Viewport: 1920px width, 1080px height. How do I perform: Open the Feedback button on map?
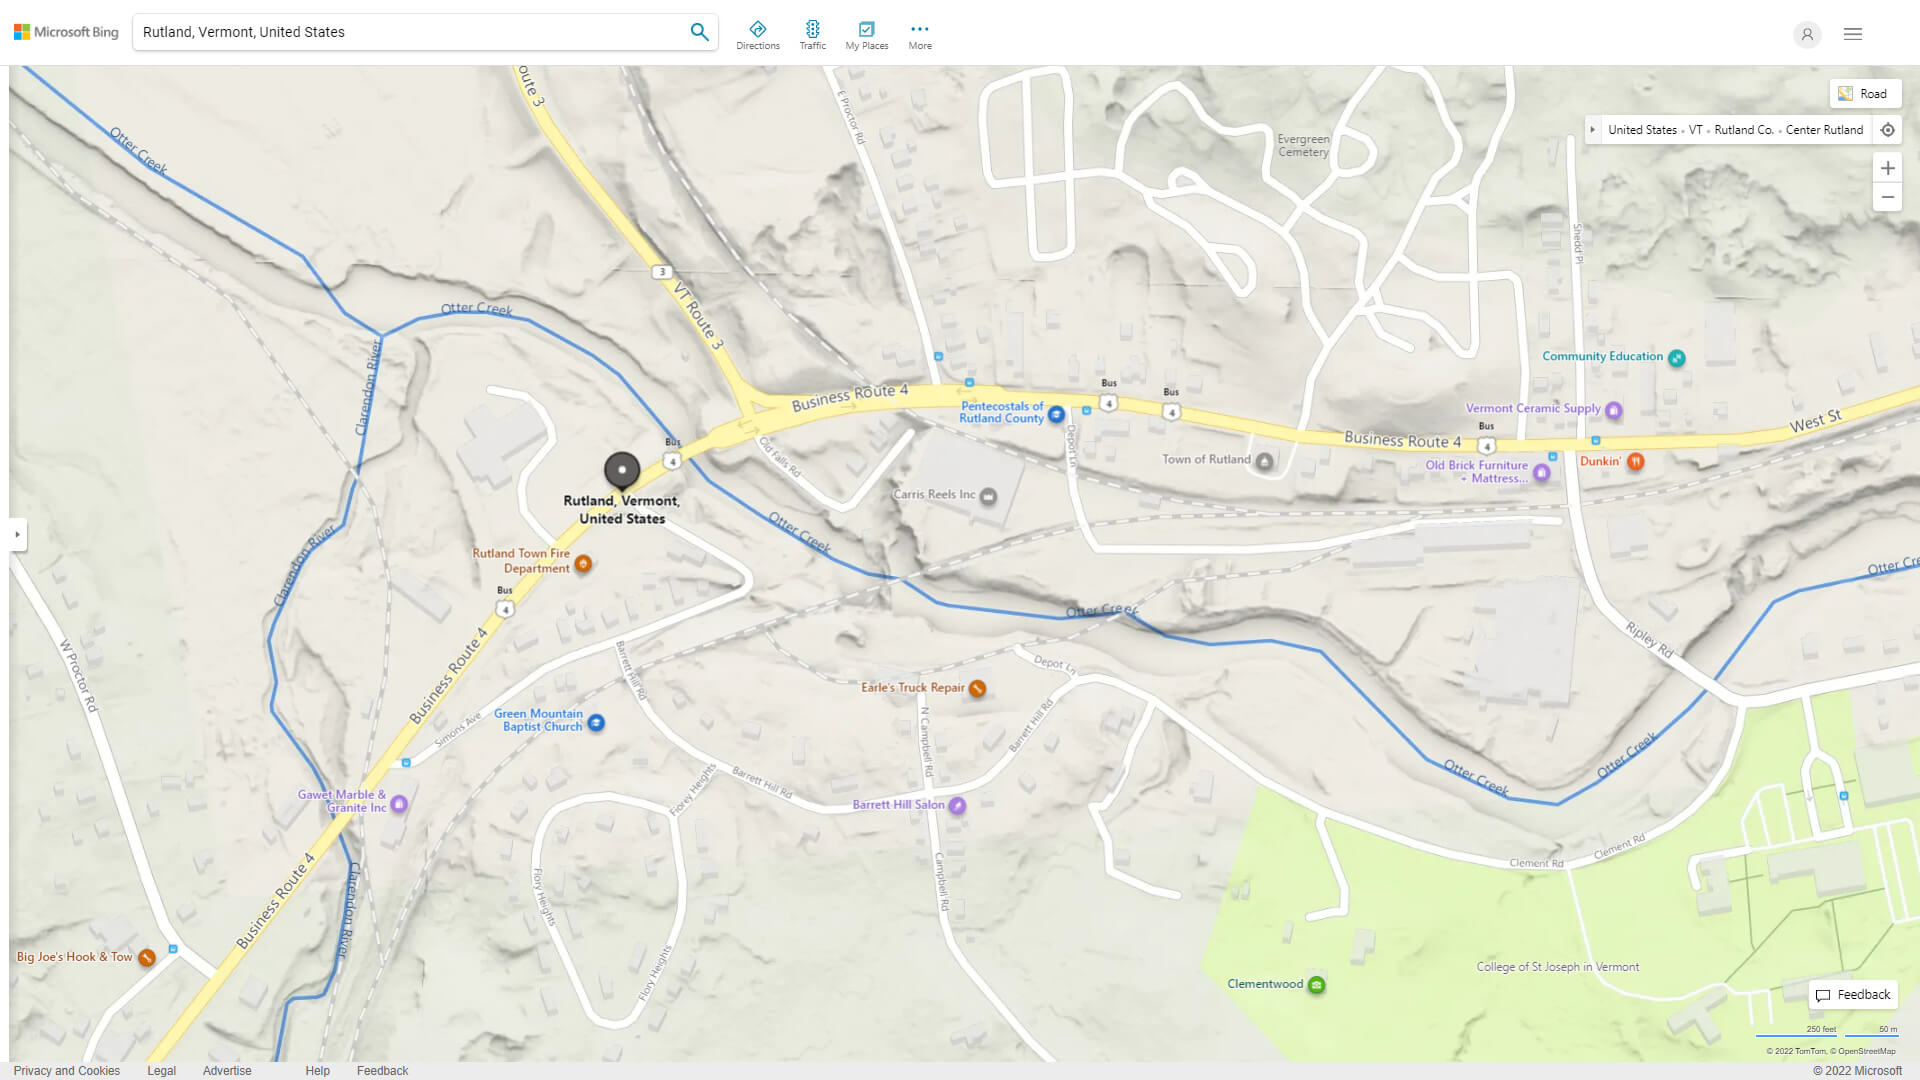(1852, 995)
